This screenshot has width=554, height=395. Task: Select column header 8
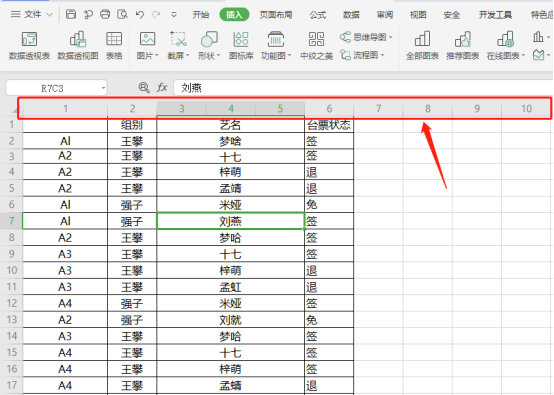(428, 108)
